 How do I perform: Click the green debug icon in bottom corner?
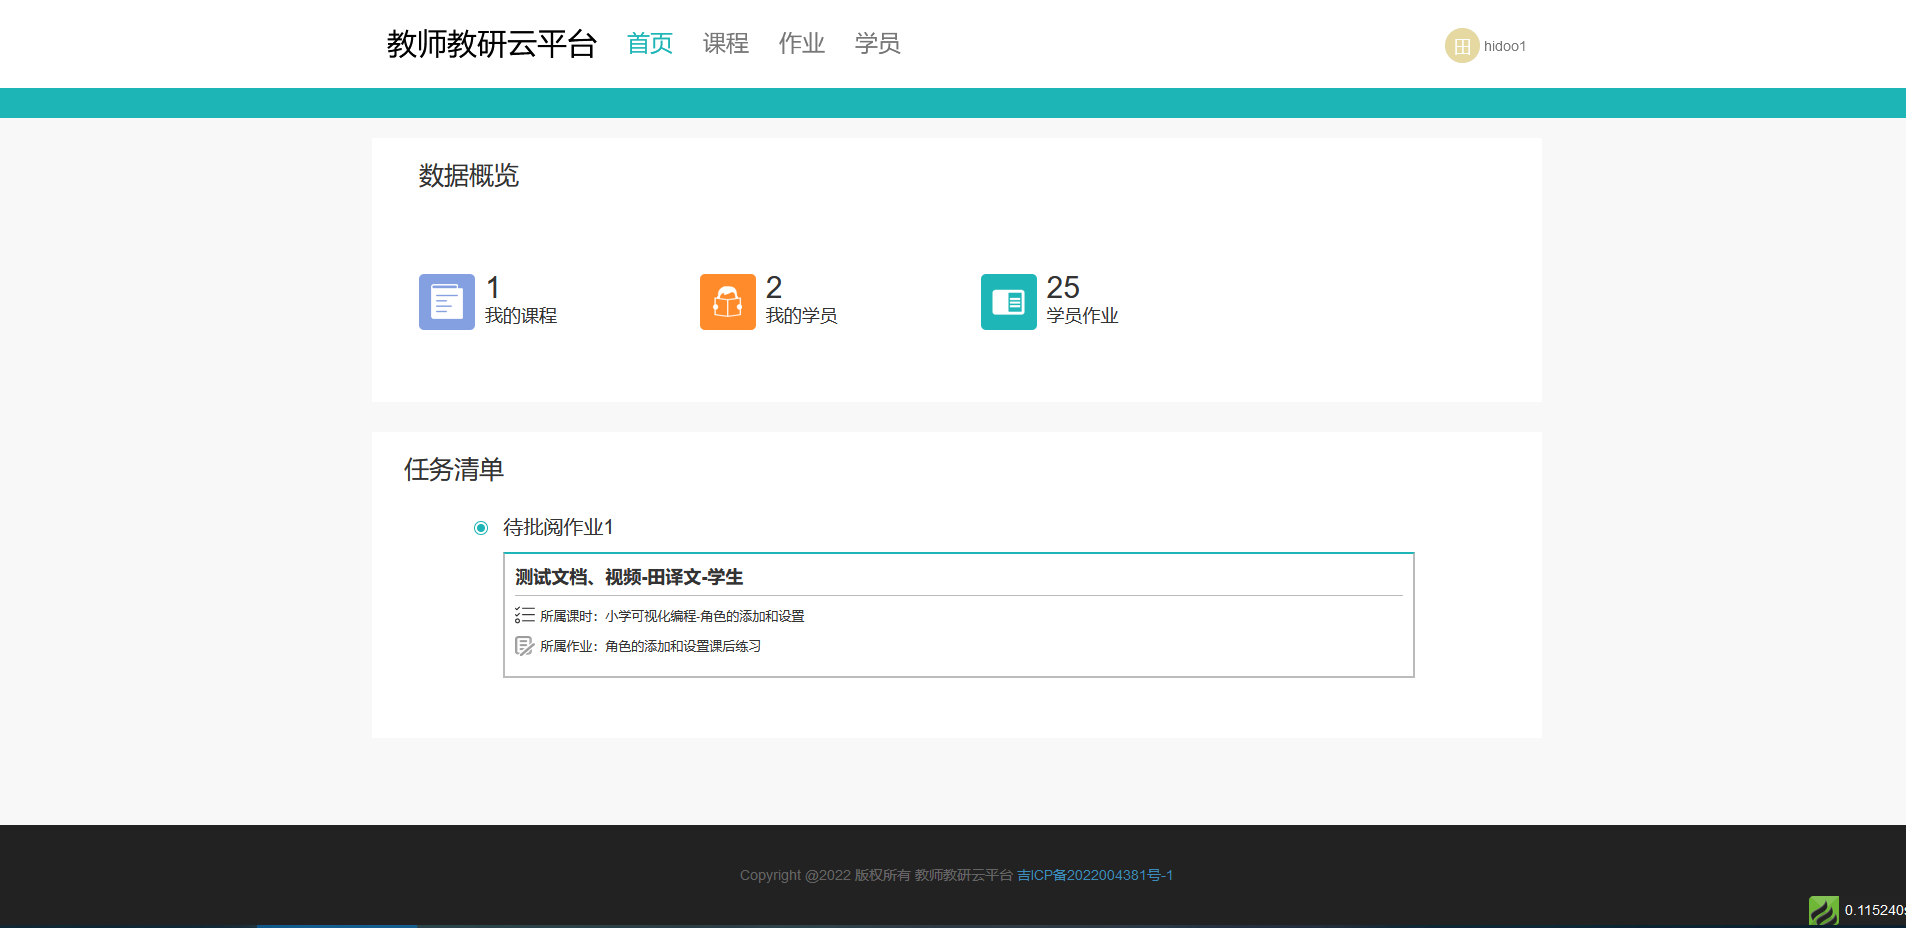pos(1823,910)
